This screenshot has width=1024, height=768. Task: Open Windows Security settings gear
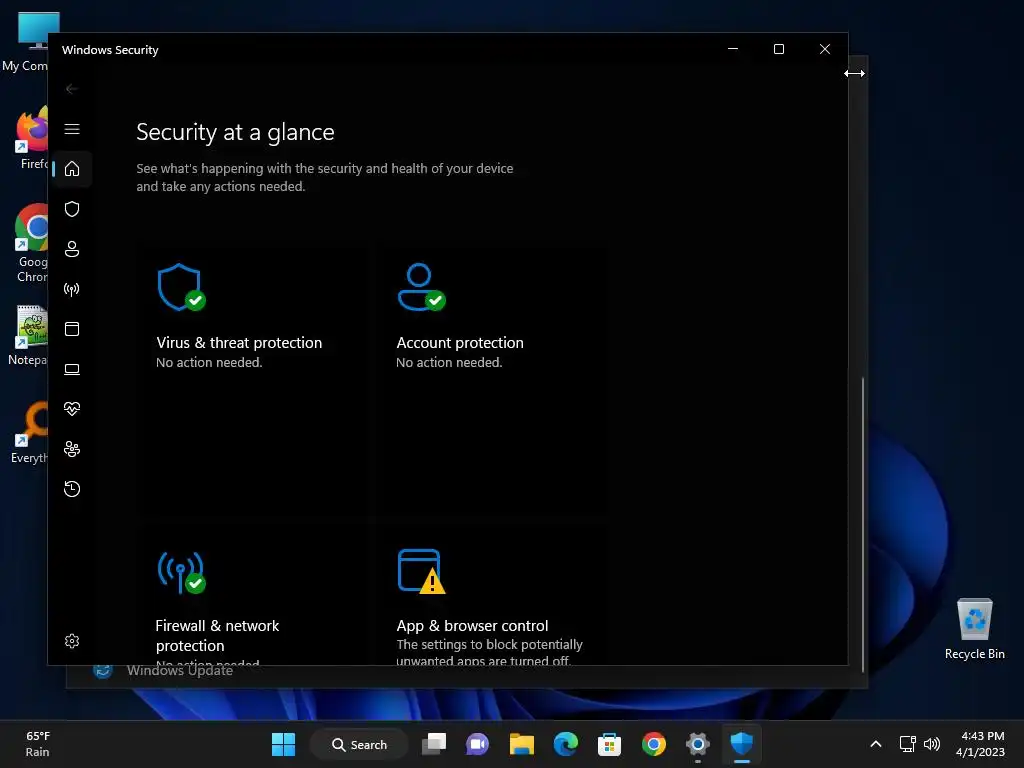72,641
